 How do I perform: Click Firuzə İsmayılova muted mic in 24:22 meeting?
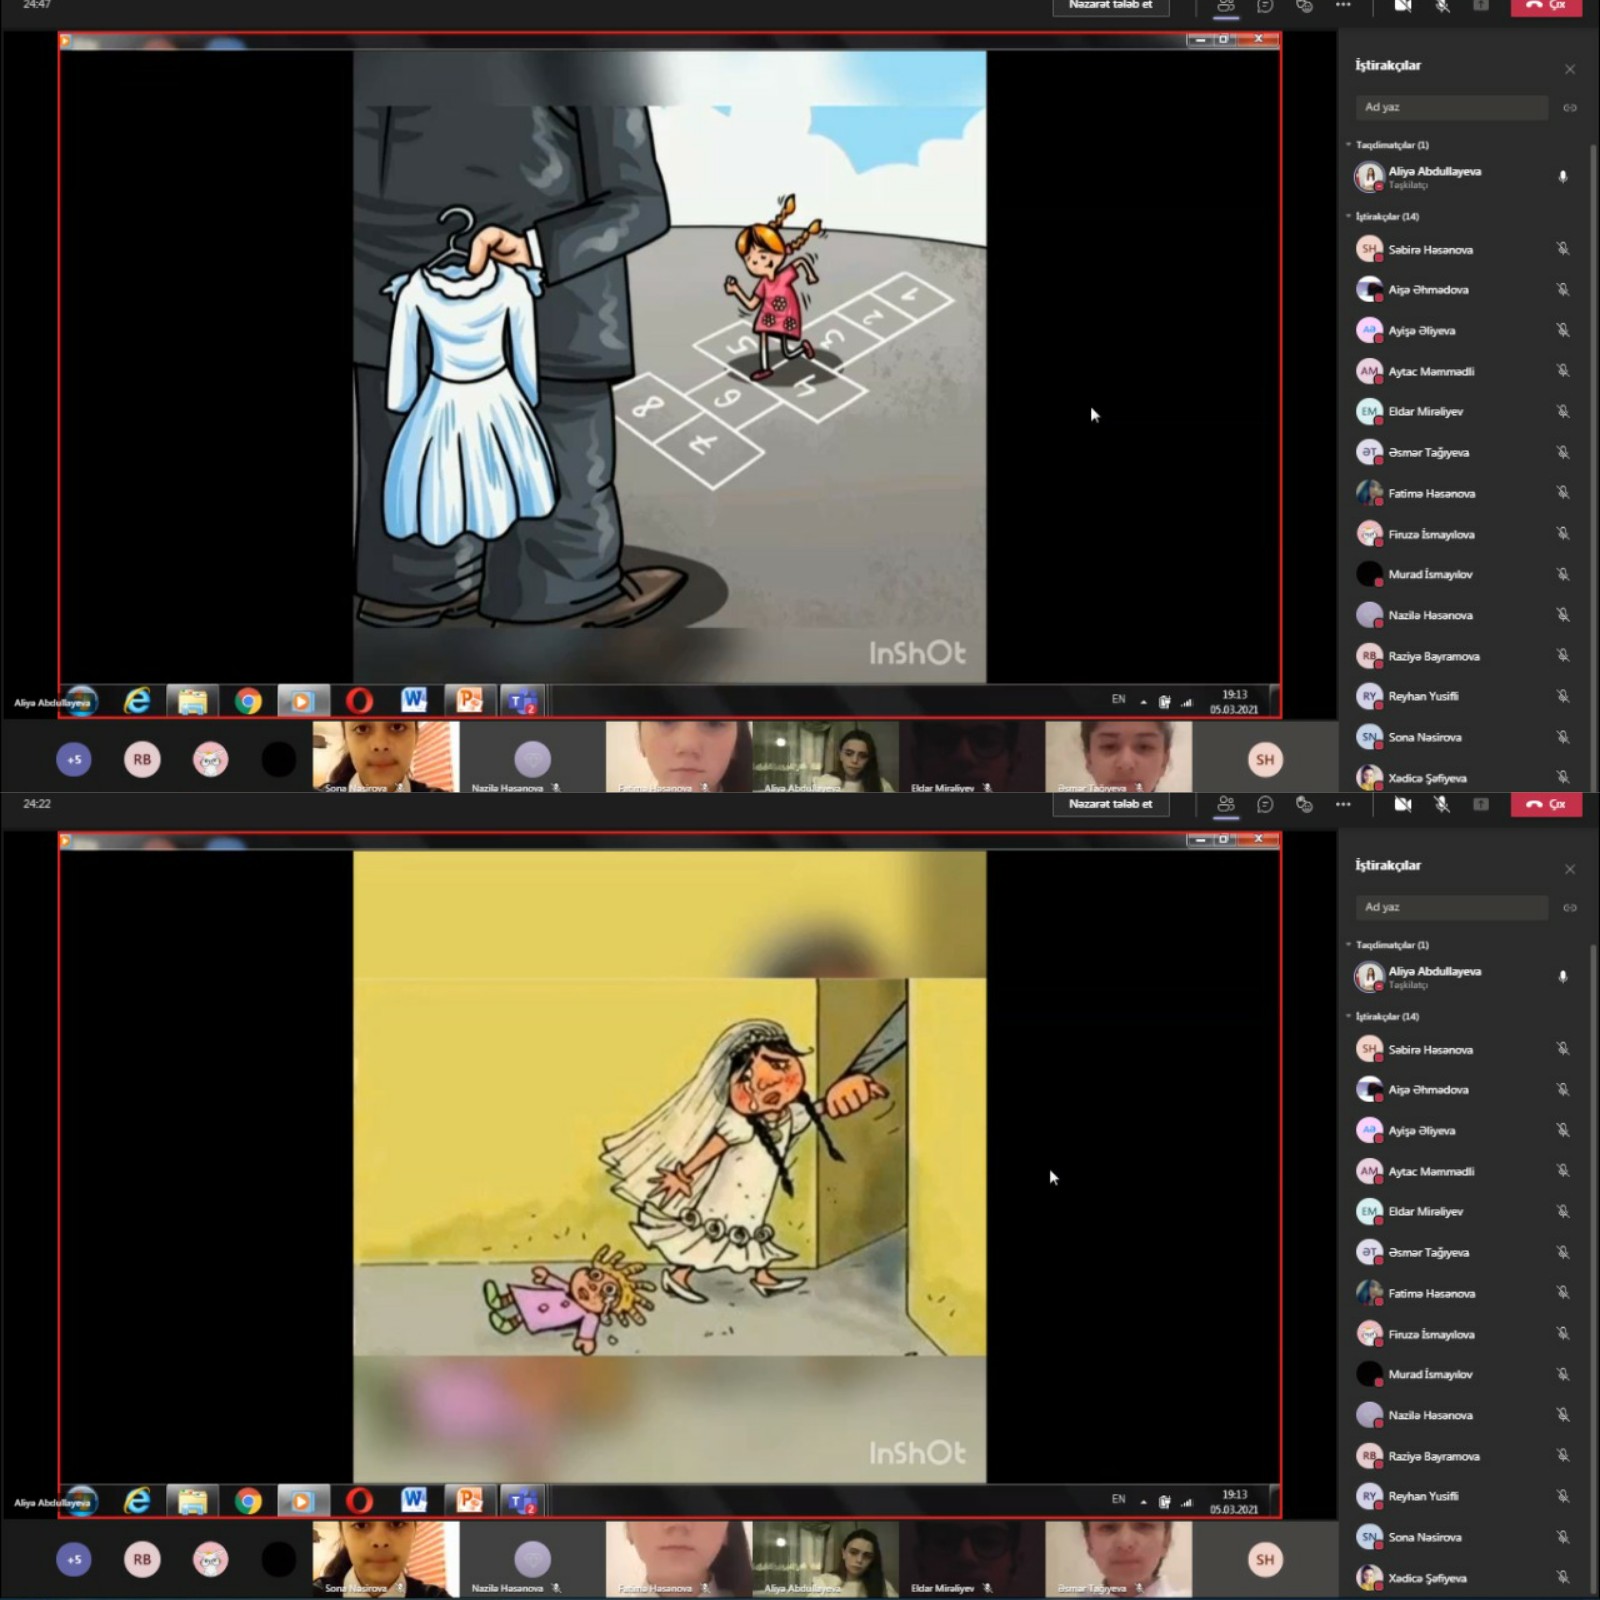(1562, 1334)
